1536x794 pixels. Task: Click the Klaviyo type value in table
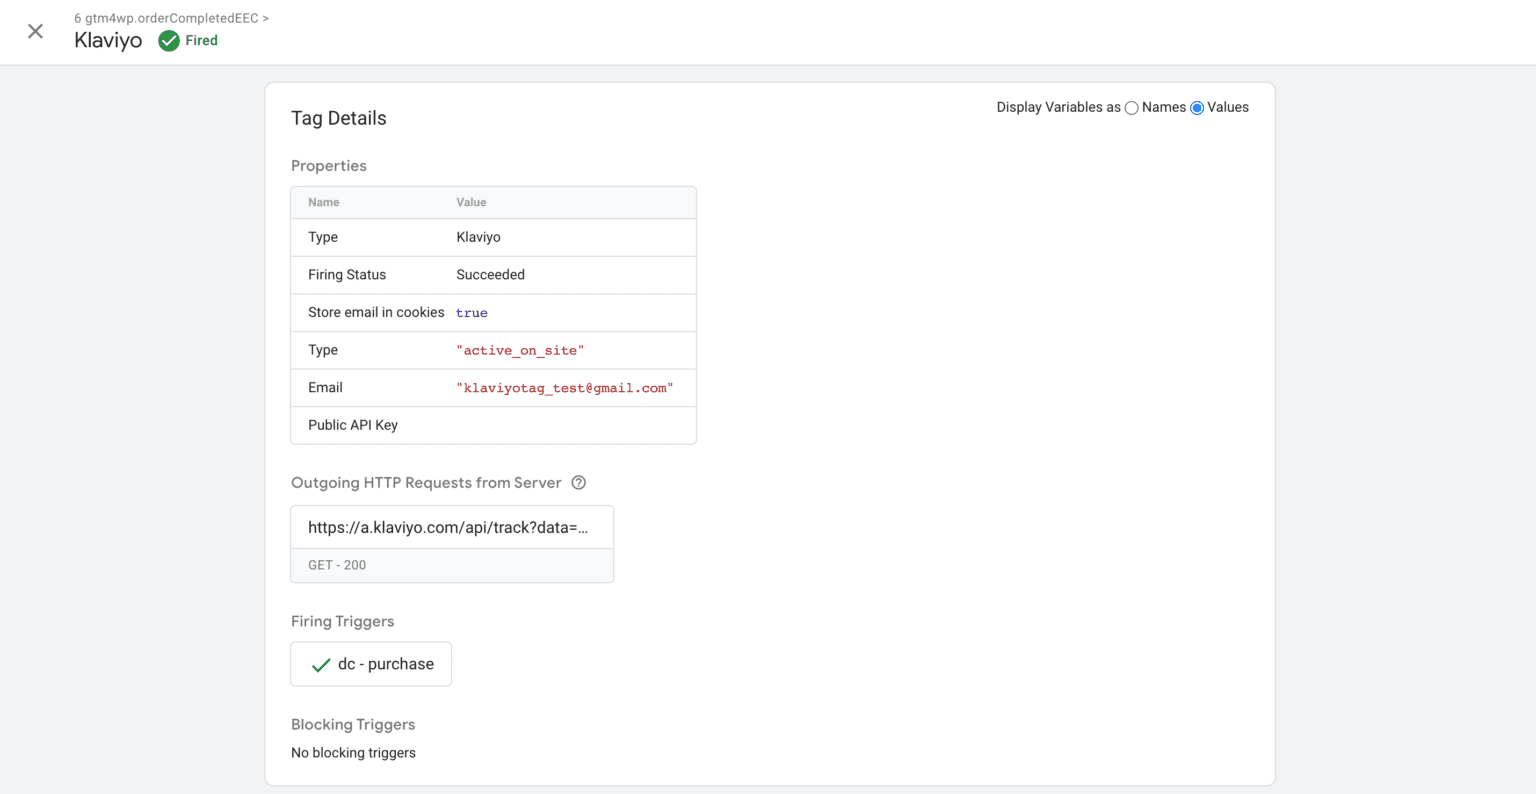click(478, 237)
